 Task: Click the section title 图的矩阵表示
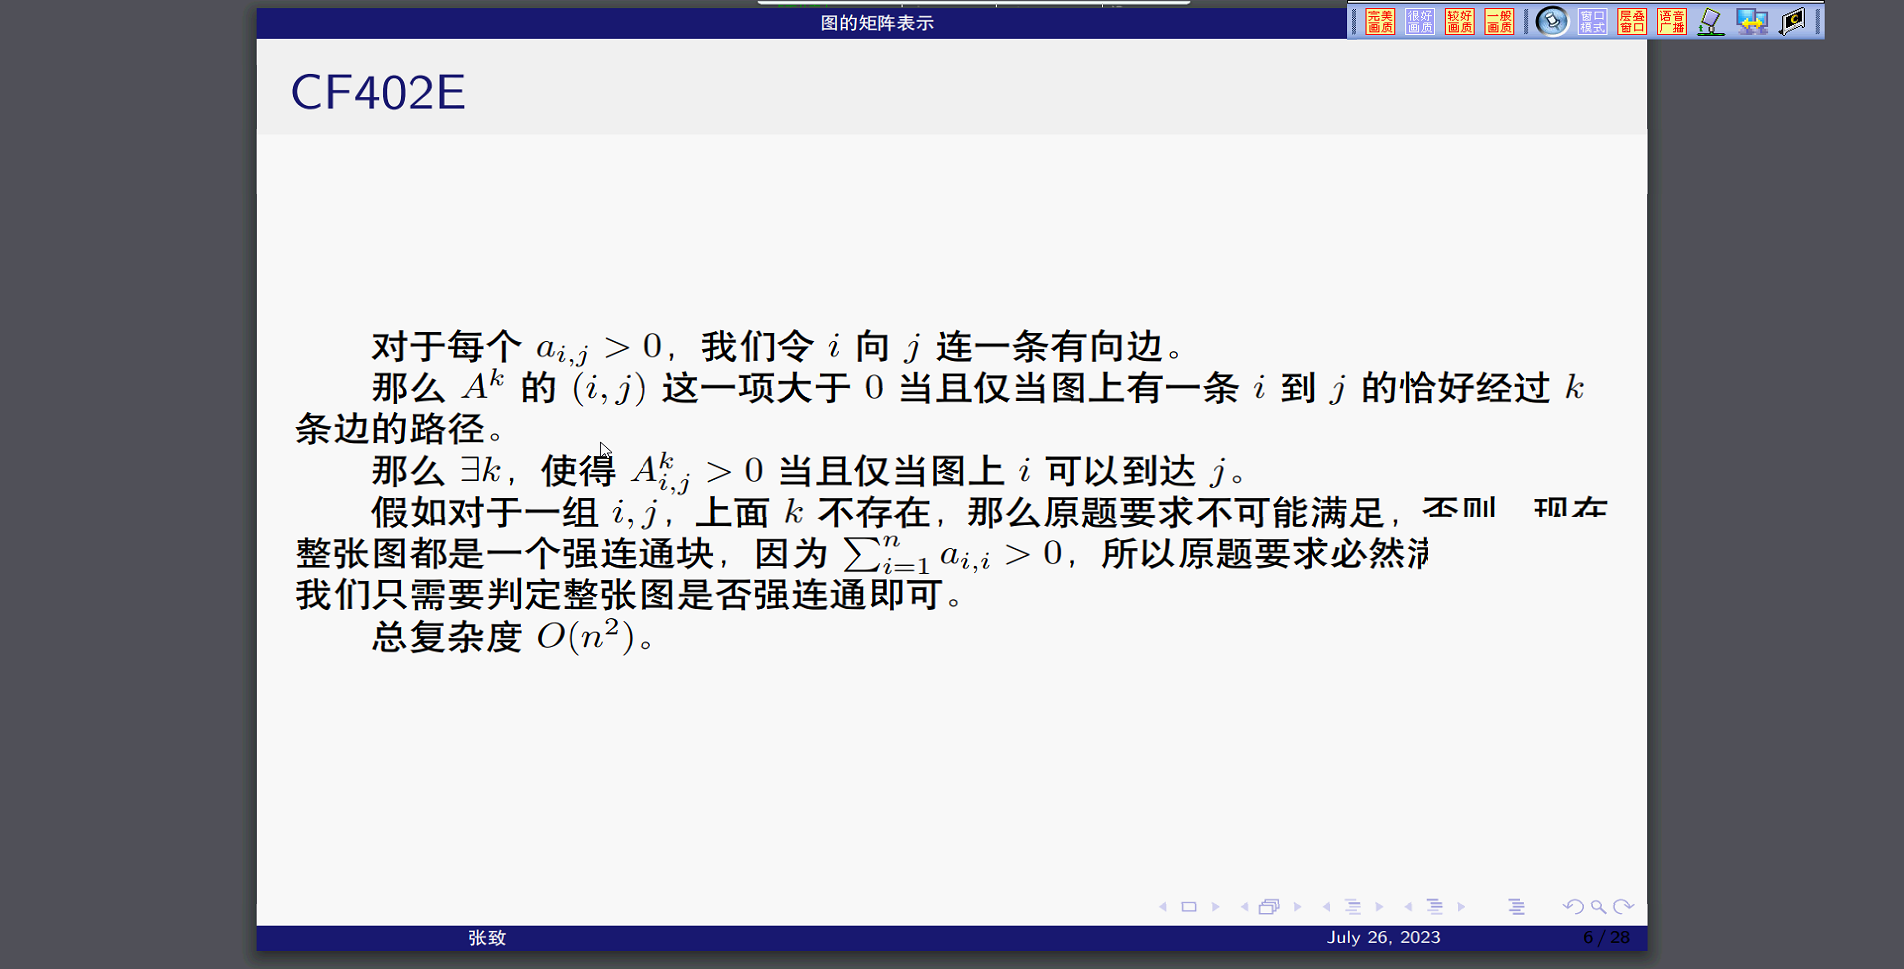coord(877,23)
